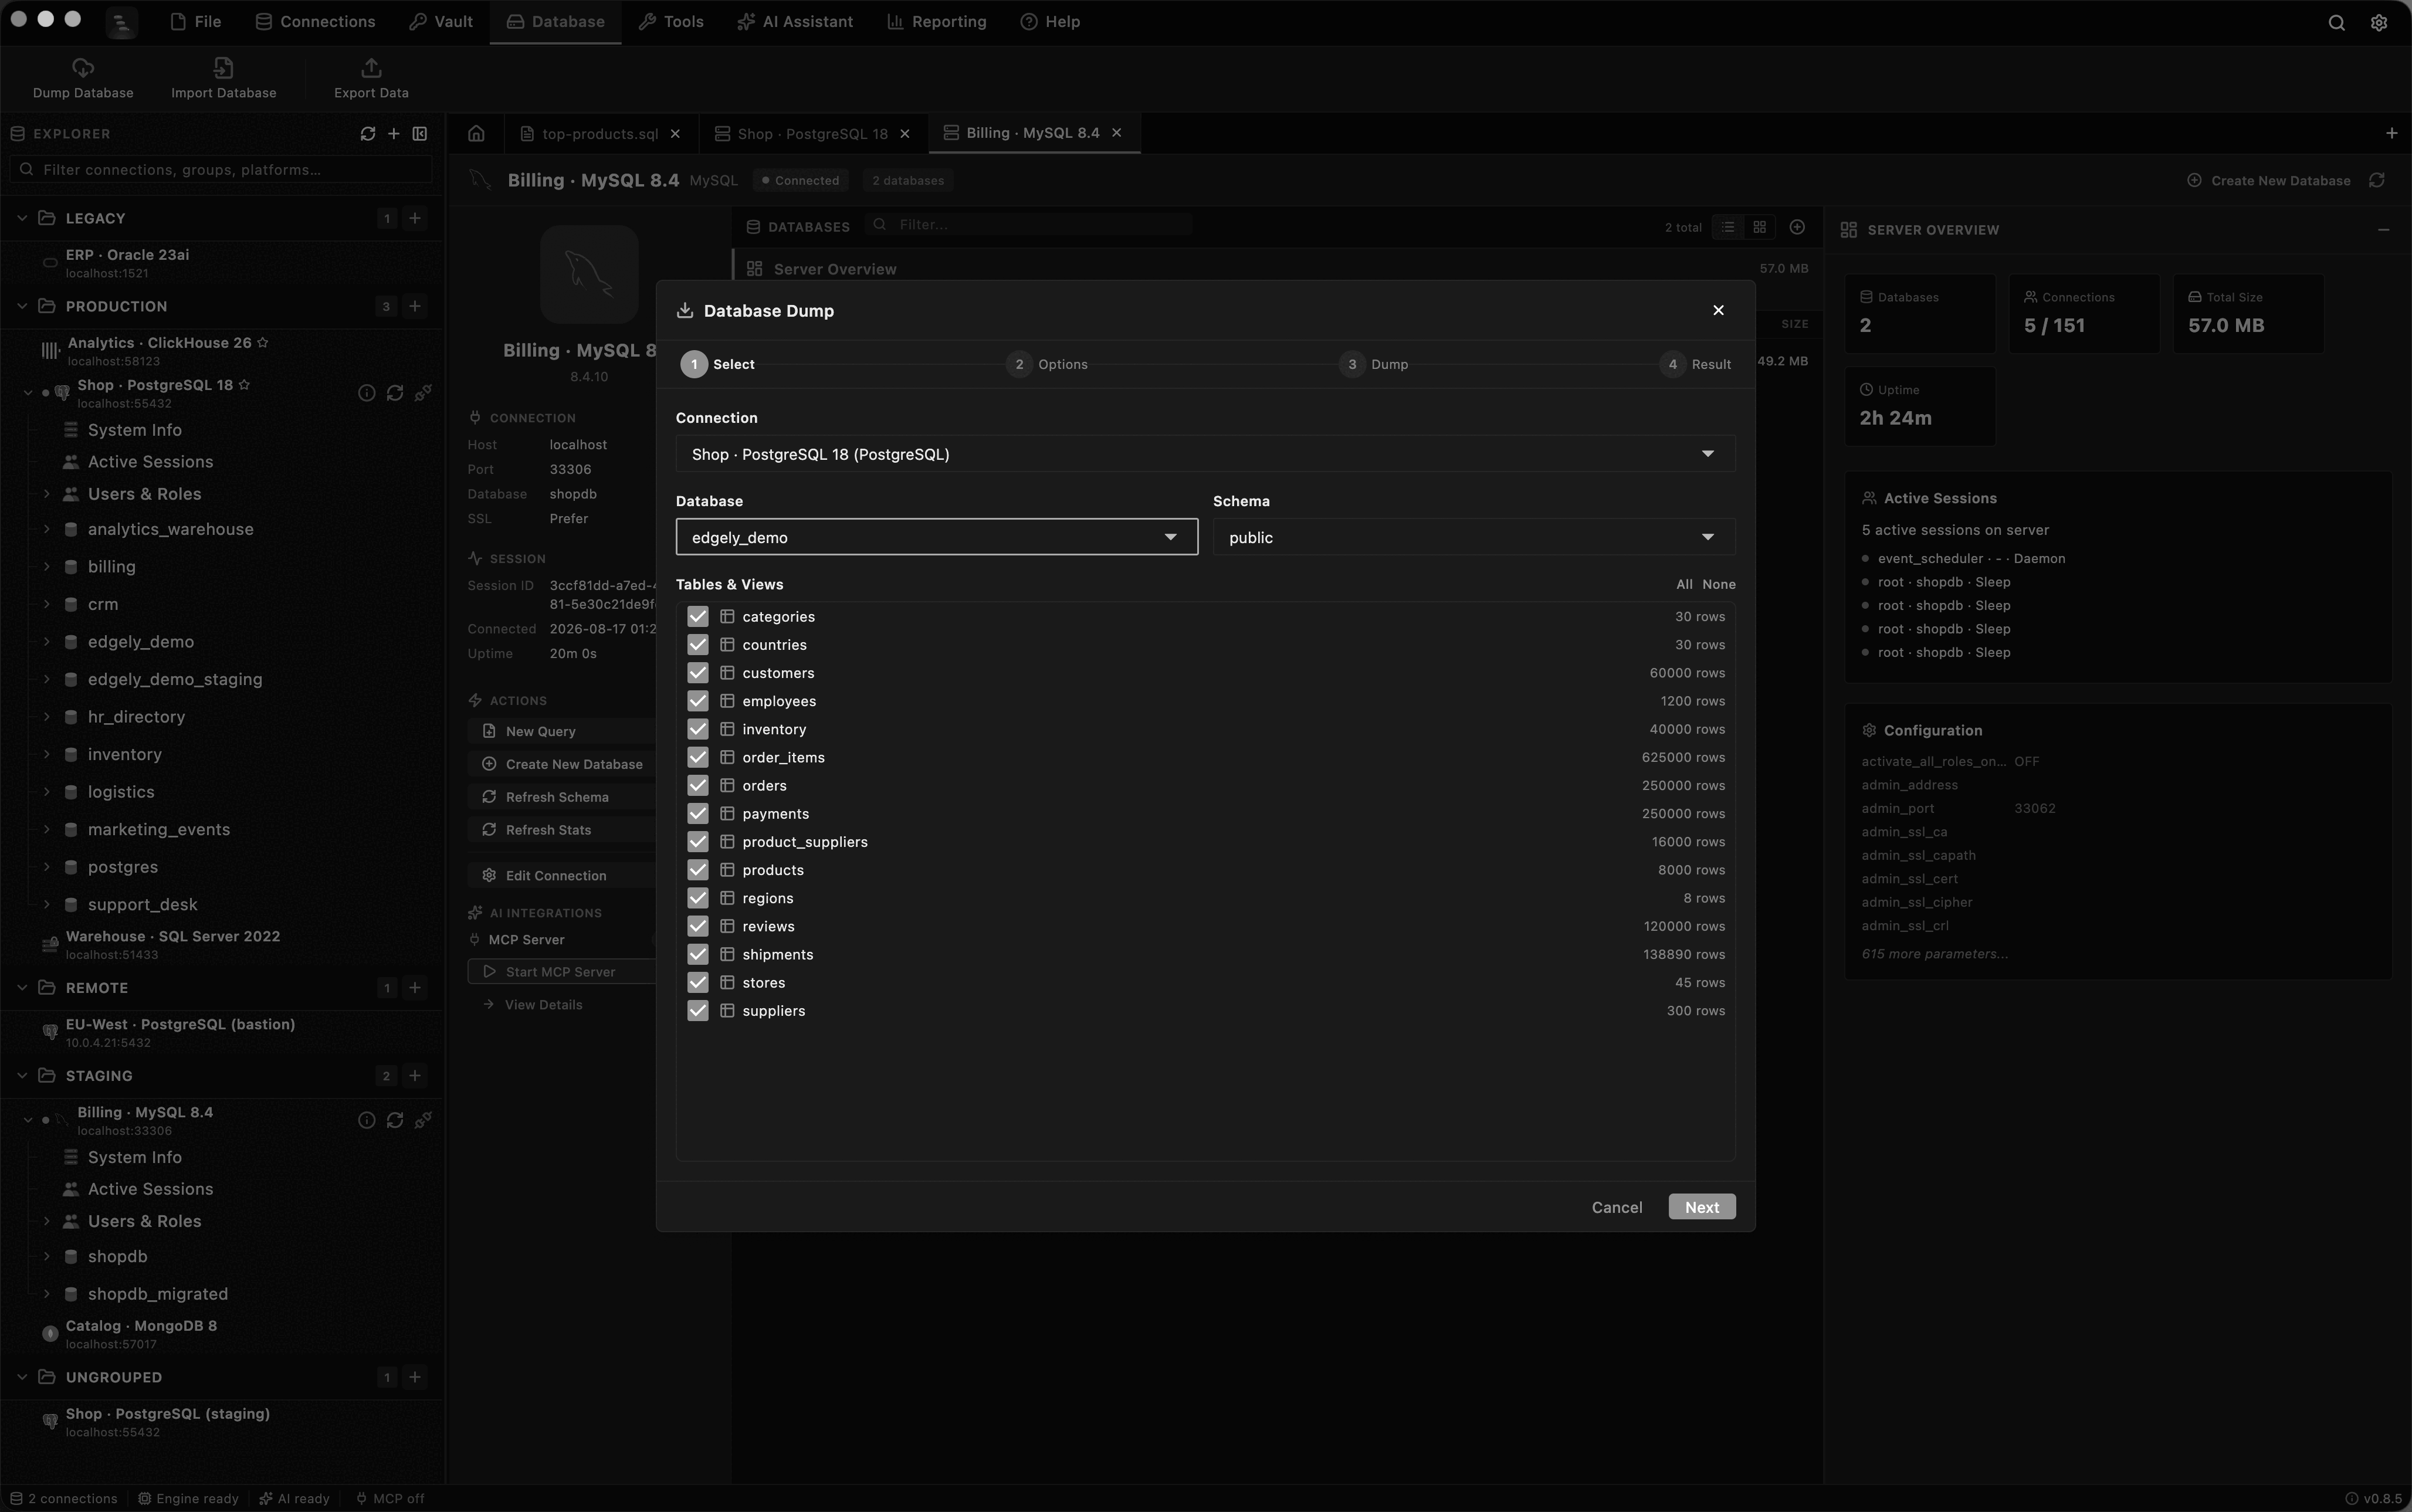Click the Export Data toolbar icon

(x=371, y=68)
